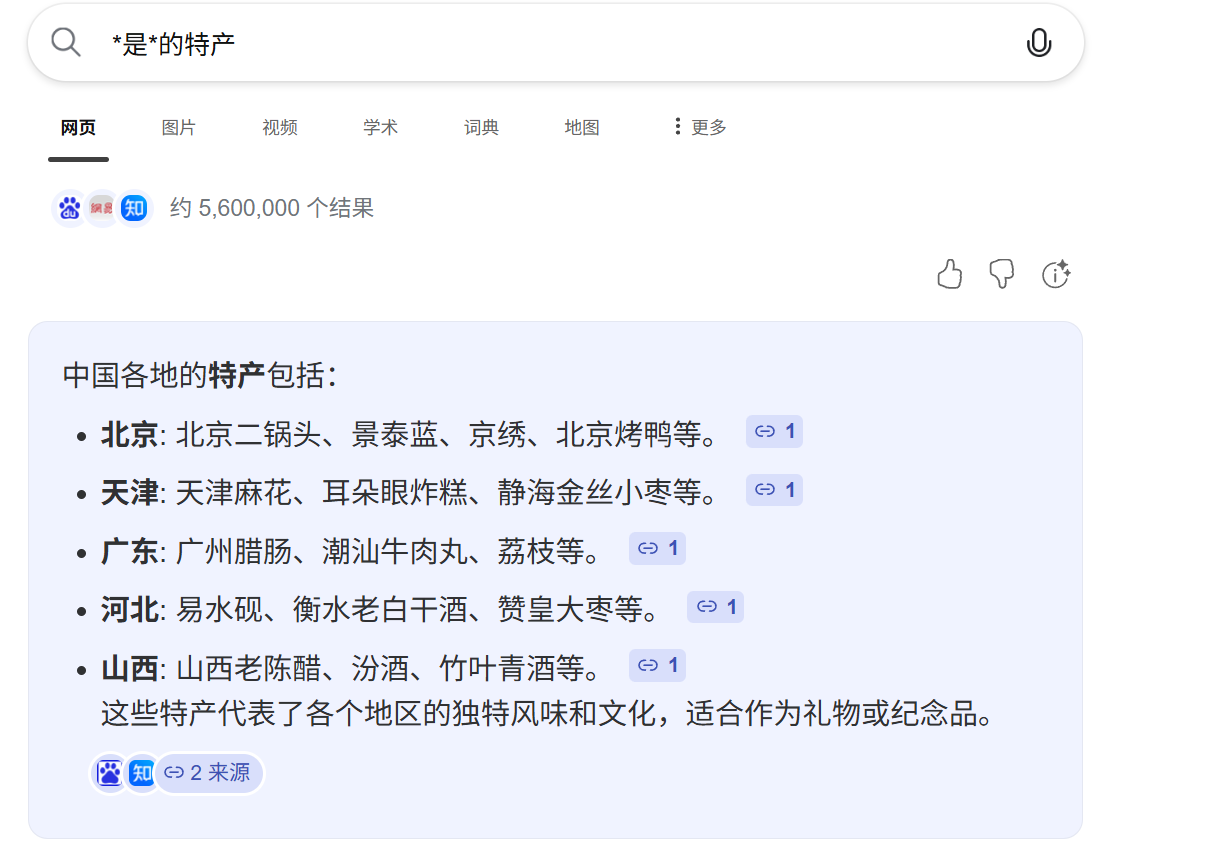
Task: Expand the 更多 menu
Action: (x=700, y=127)
